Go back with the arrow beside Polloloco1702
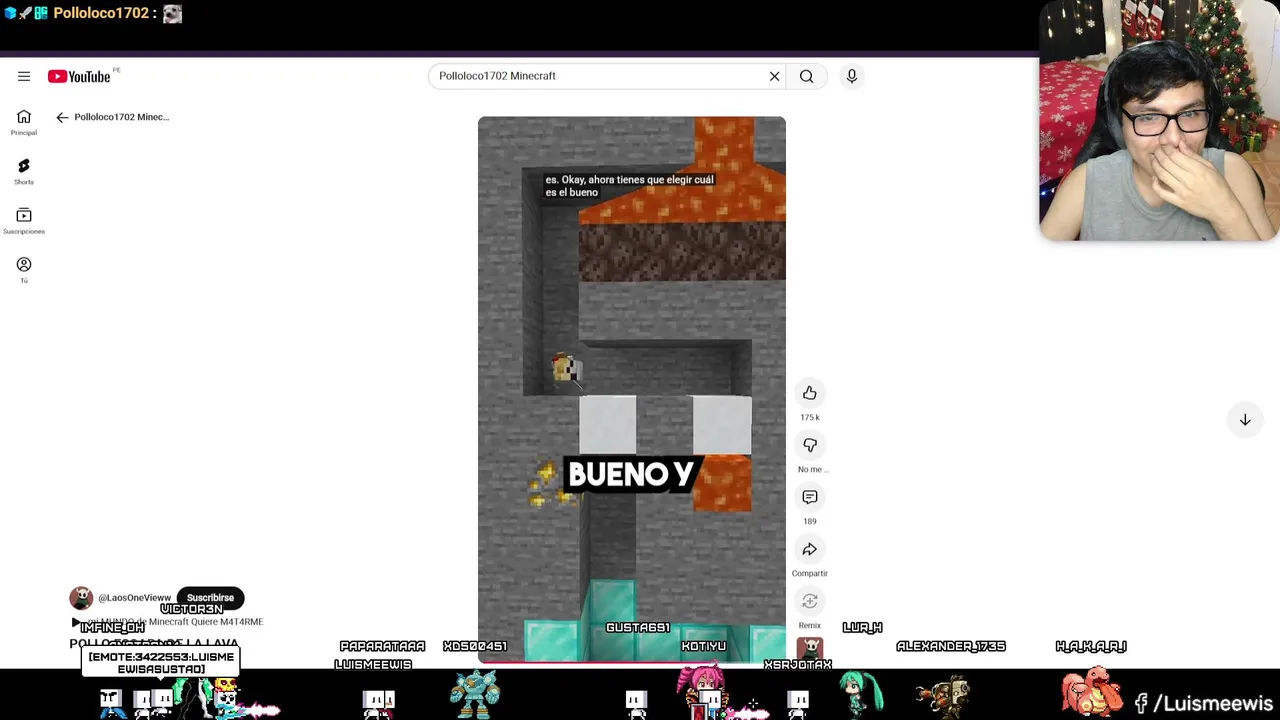This screenshot has width=1280, height=720. (x=62, y=117)
